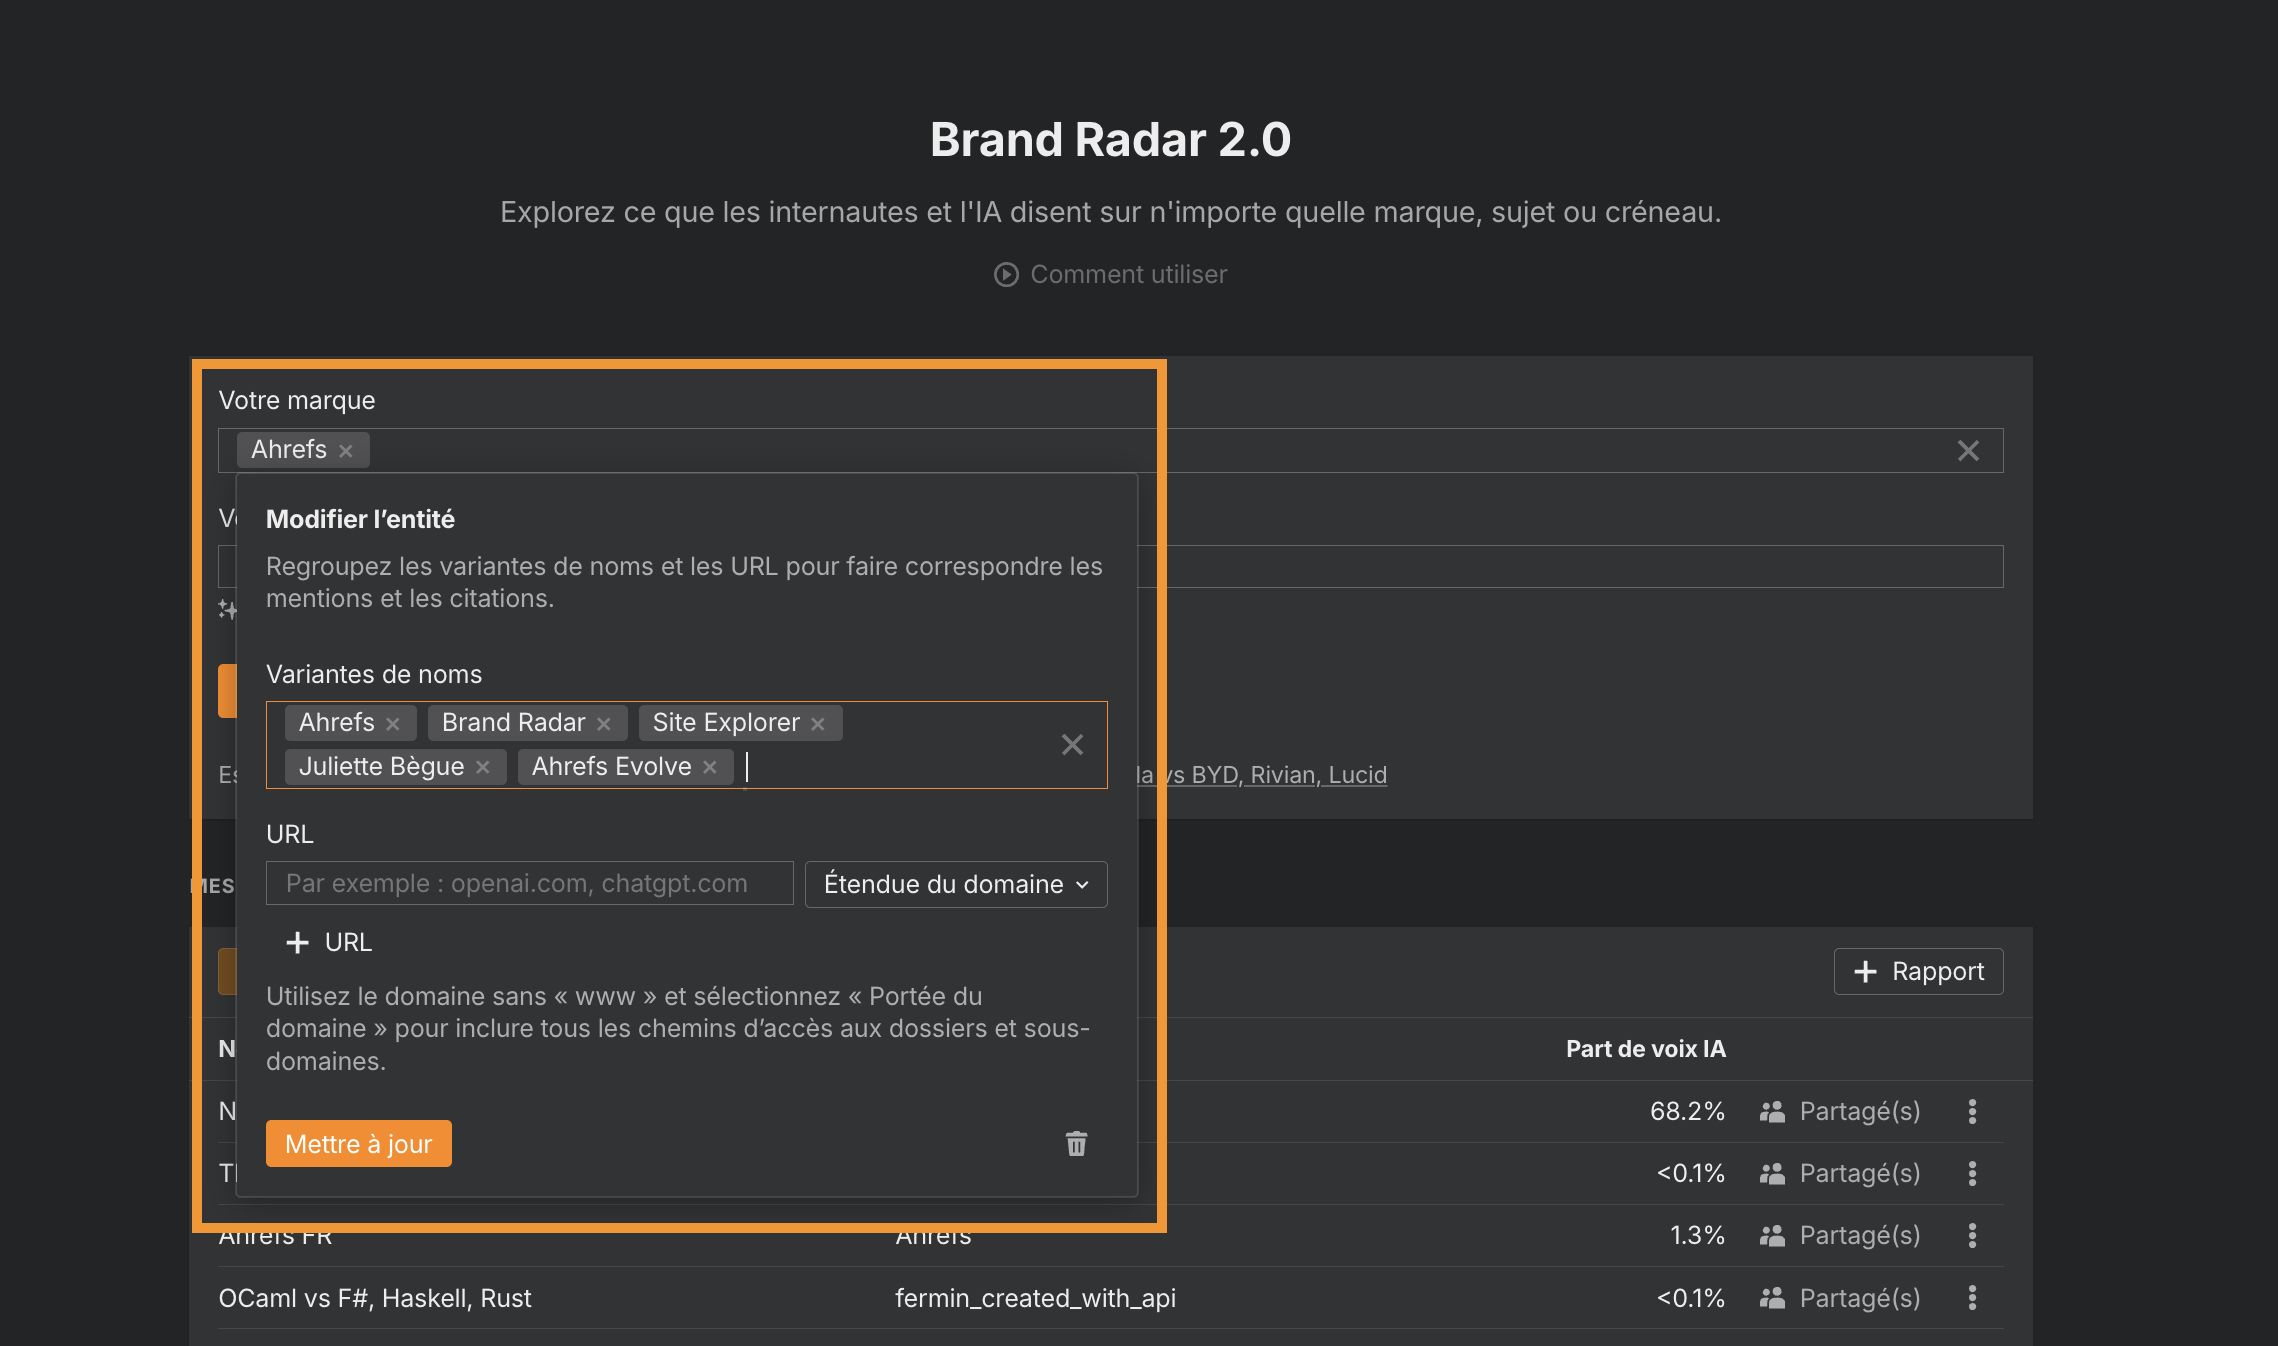Remove the Juliette Bègue name variant
The width and height of the screenshot is (2278, 1346).
[482, 766]
